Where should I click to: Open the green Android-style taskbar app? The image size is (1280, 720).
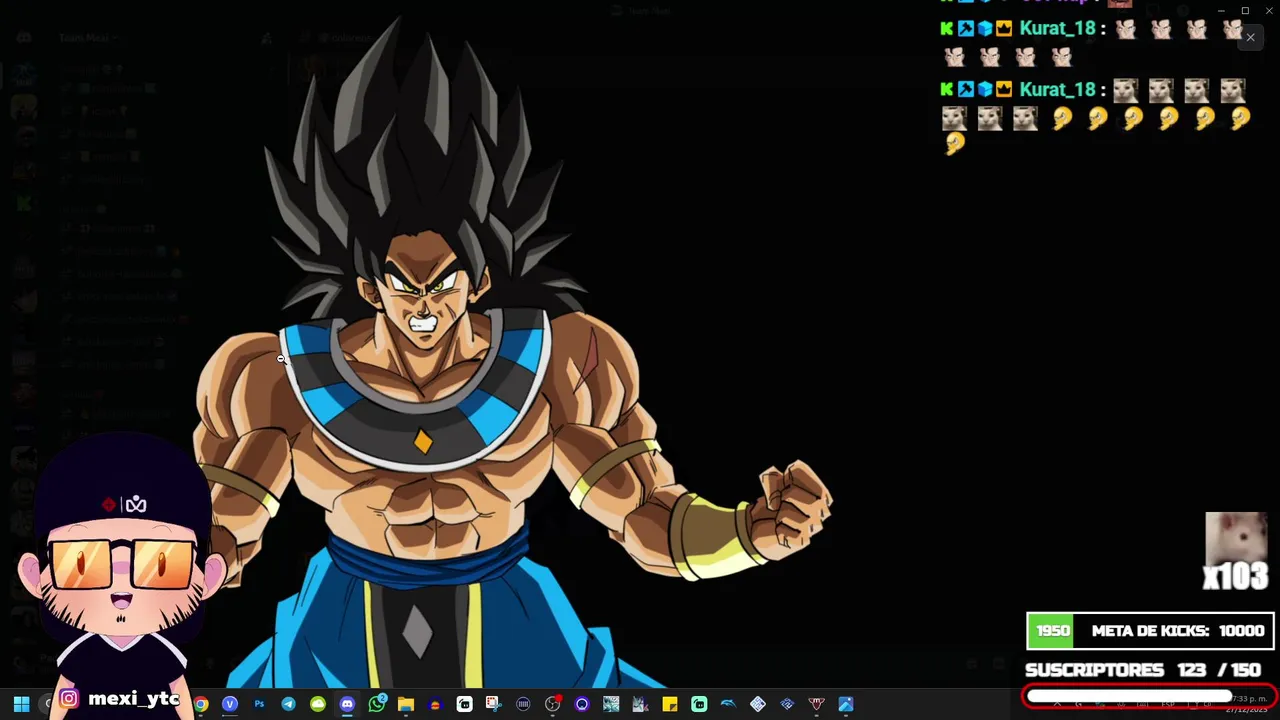click(318, 704)
